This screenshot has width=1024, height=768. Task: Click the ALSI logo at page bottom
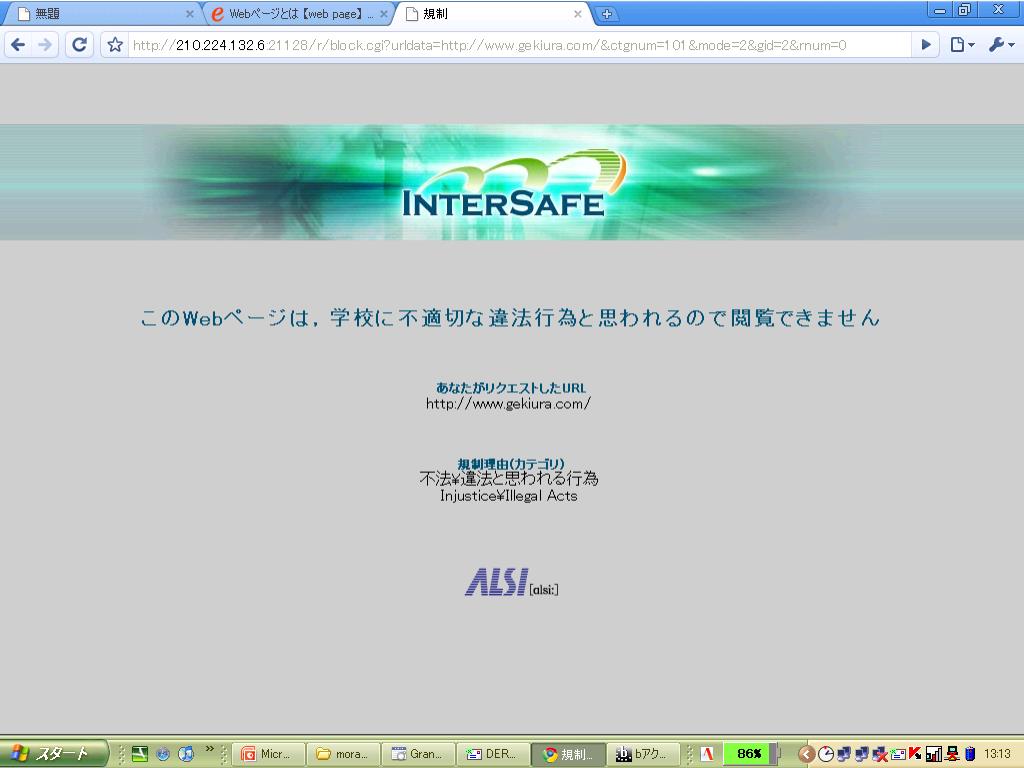tap(511, 581)
